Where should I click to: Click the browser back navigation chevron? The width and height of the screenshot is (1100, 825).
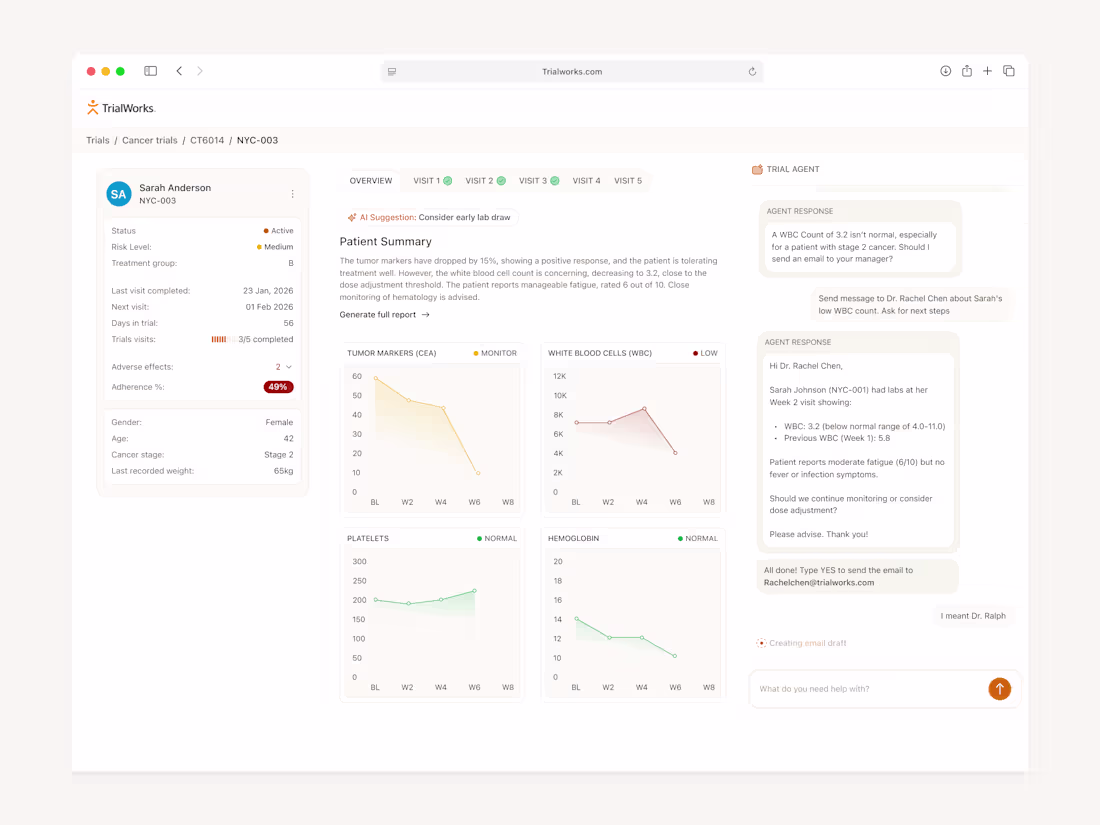click(x=179, y=71)
